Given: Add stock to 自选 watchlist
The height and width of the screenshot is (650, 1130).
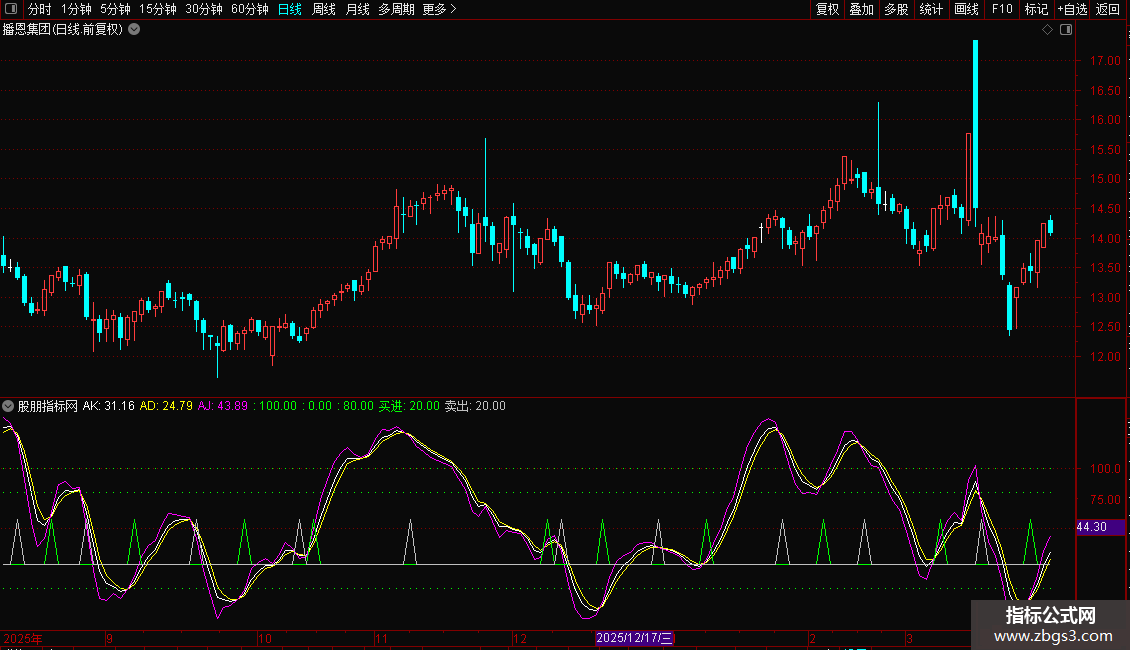Looking at the screenshot, I should point(1072,9).
